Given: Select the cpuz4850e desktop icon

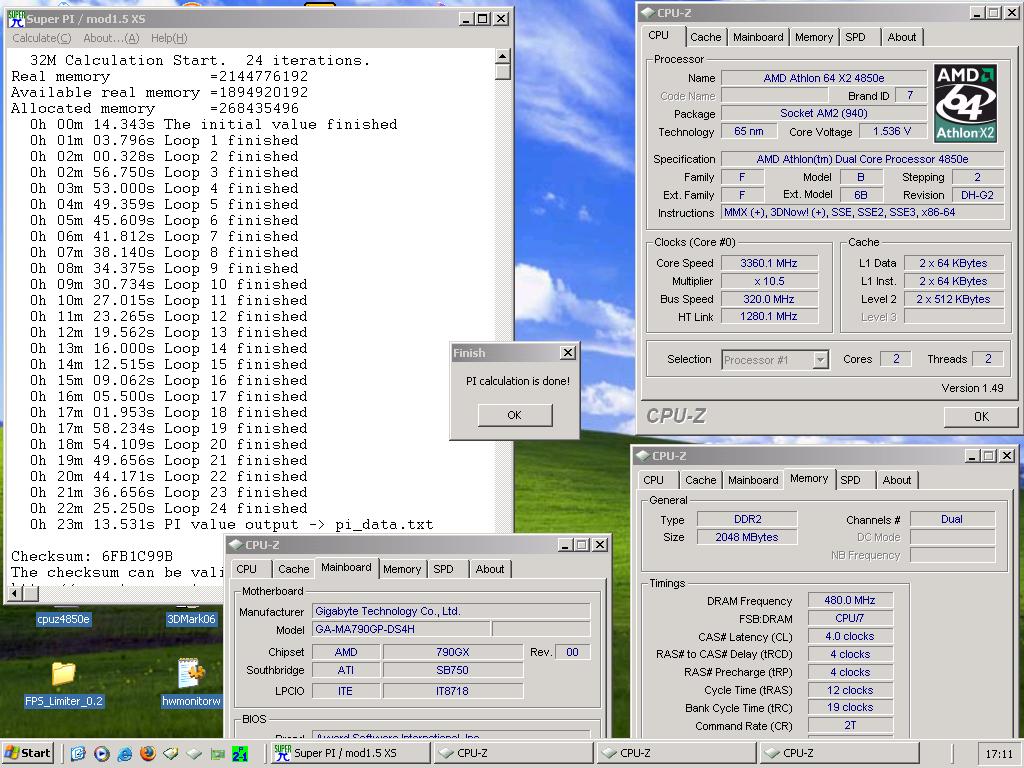Looking at the screenshot, I should pyautogui.click(x=63, y=619).
